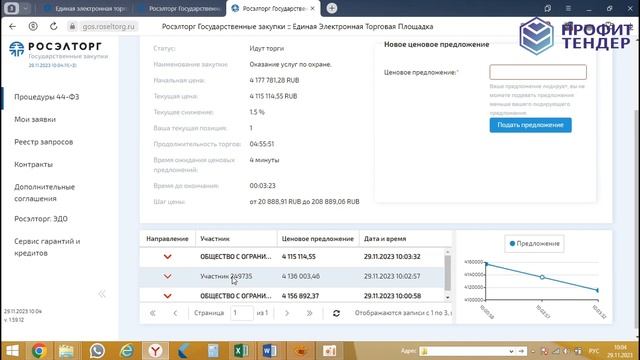Select the bid row 4 156 892,37
640x360 pixels.
click(291, 296)
